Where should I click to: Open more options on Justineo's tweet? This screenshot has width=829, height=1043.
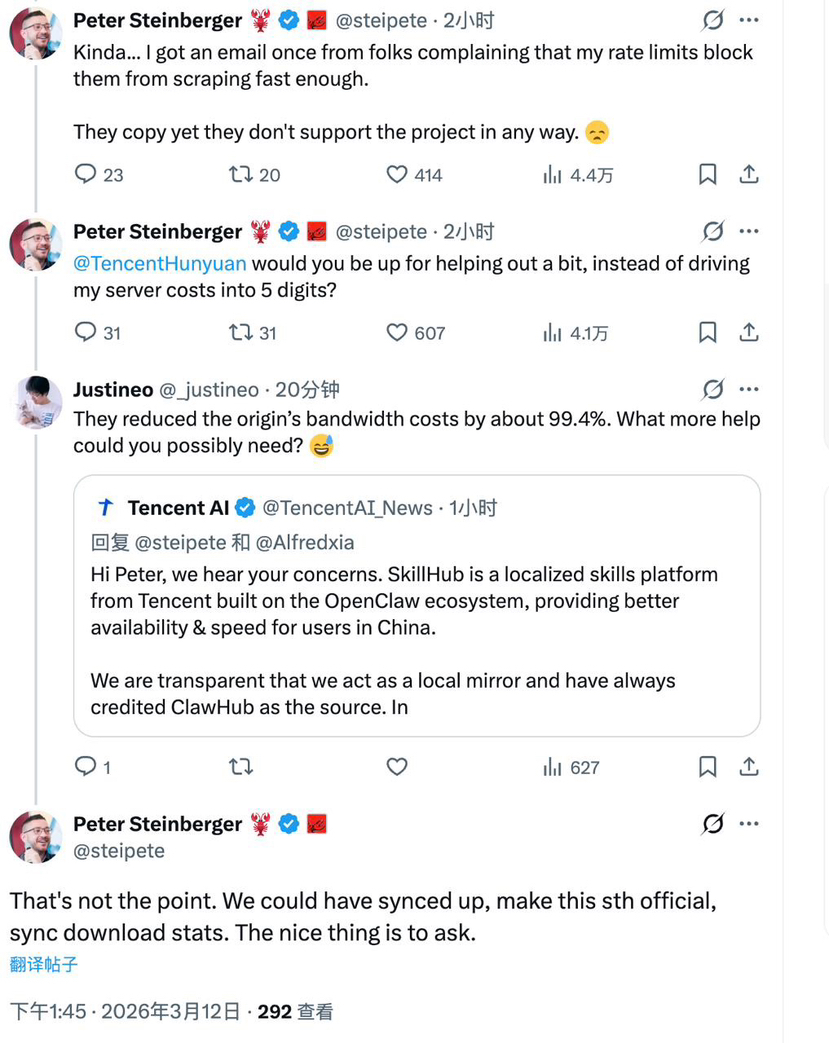(x=749, y=389)
